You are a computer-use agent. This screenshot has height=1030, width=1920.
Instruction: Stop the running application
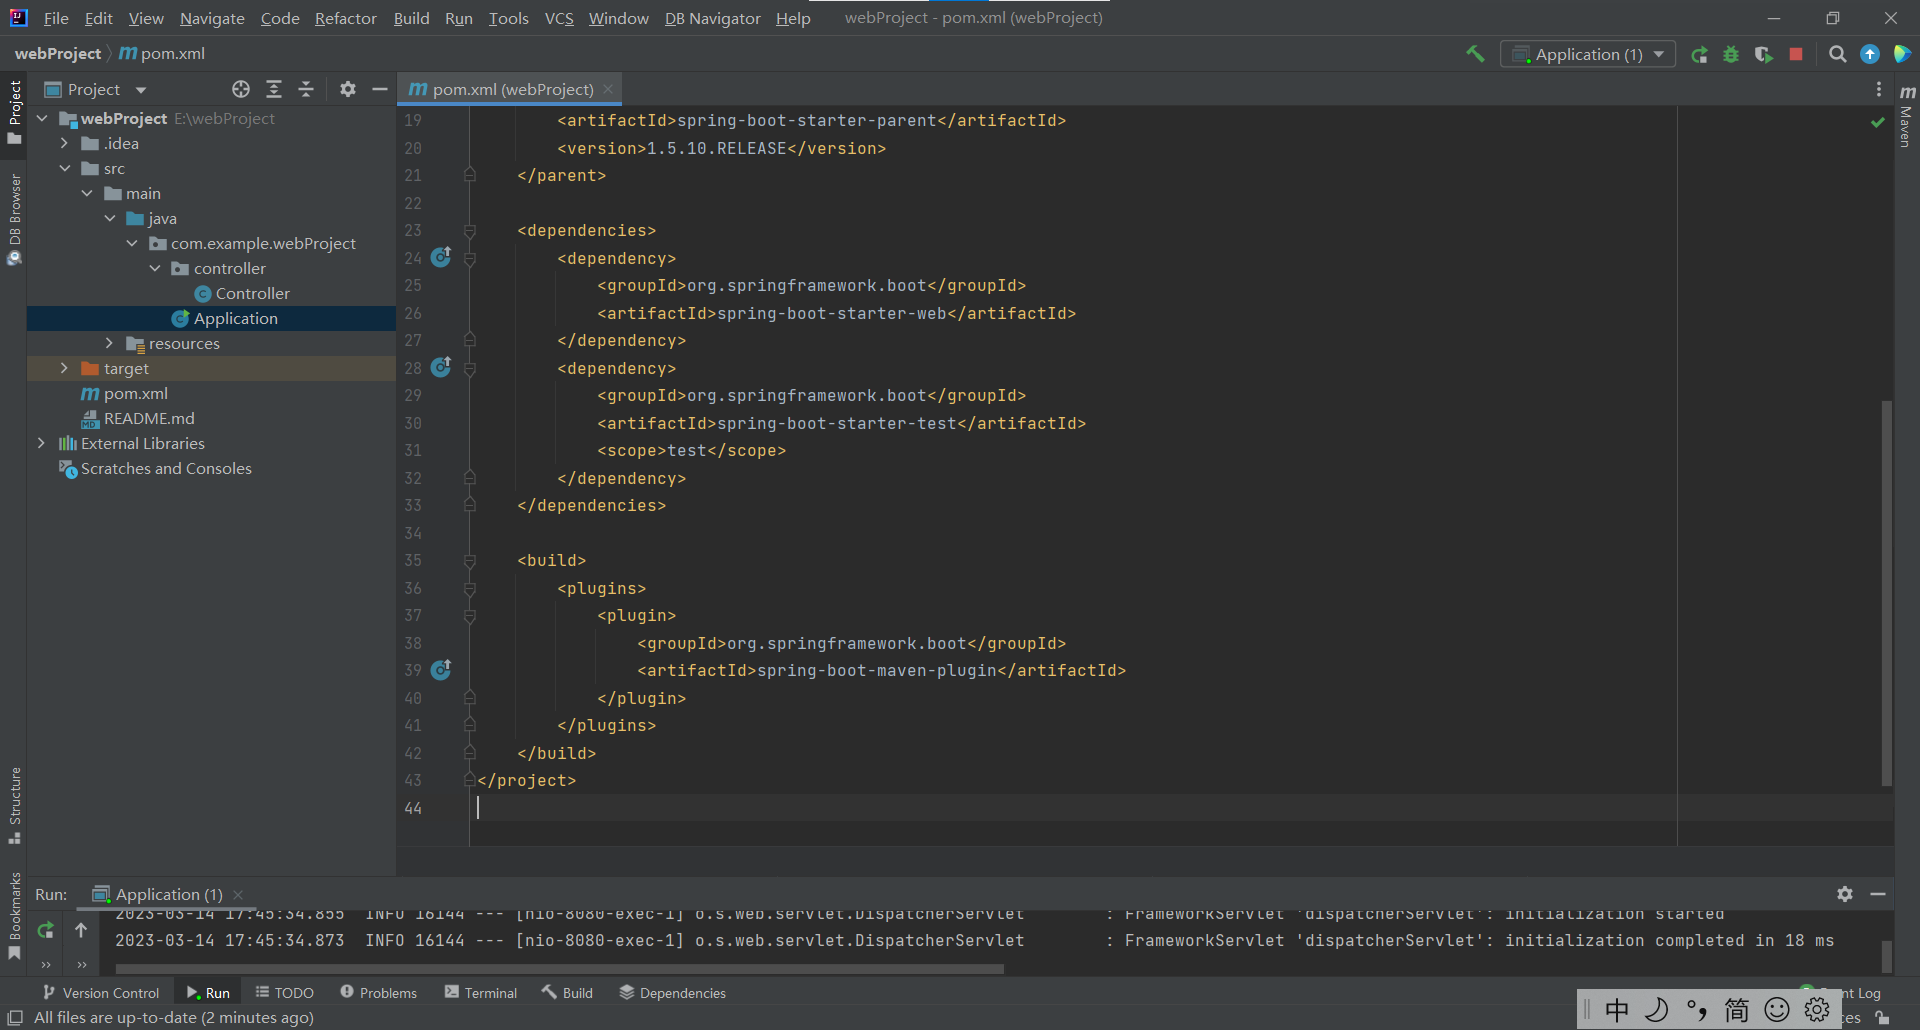1796,55
